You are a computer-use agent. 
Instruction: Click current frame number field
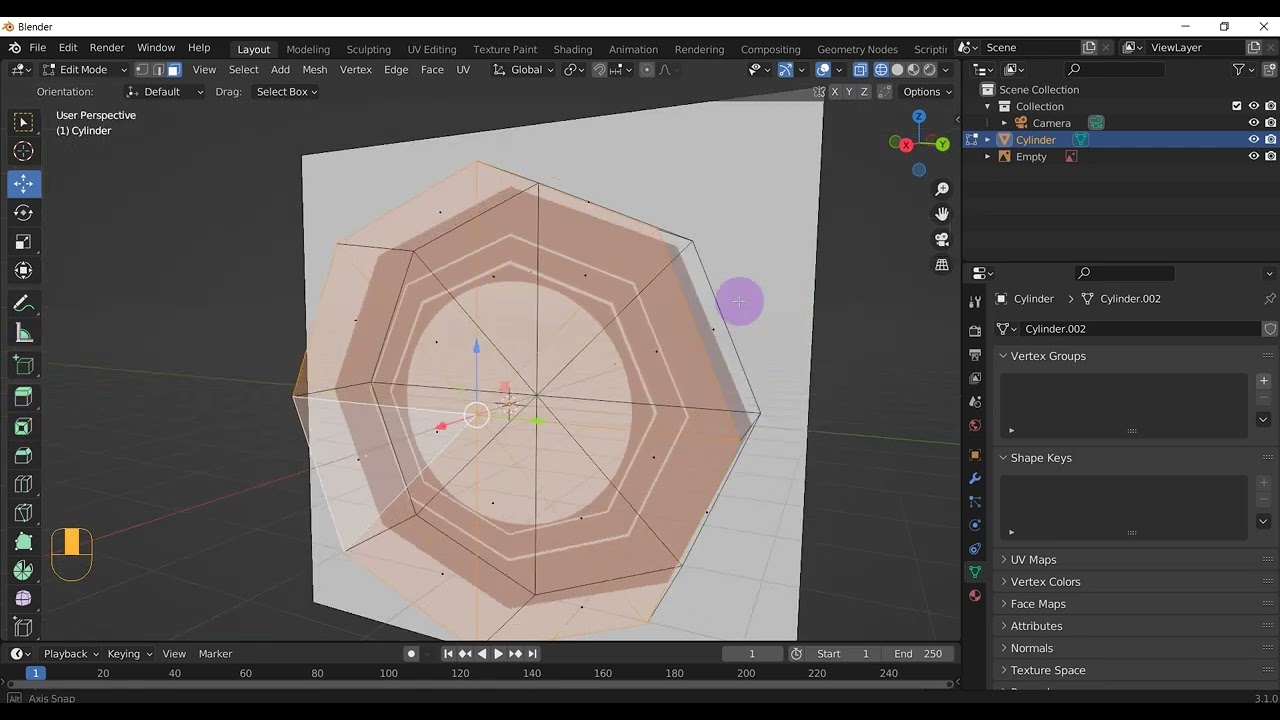[x=752, y=654]
